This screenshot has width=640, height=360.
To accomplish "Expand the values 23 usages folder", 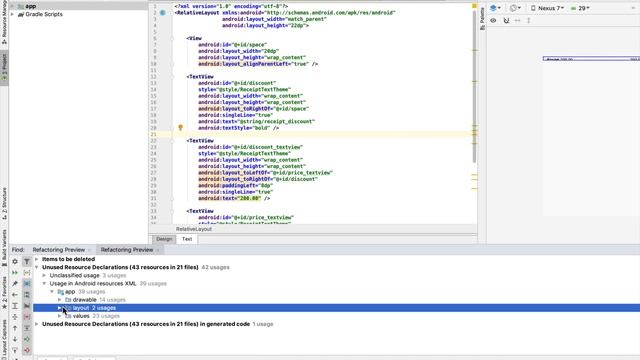I will coord(60,316).
